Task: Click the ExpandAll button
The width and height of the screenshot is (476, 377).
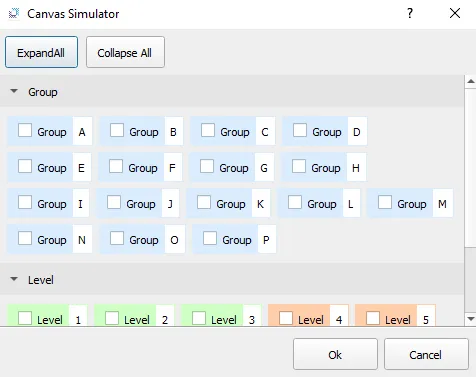Action: [x=41, y=52]
